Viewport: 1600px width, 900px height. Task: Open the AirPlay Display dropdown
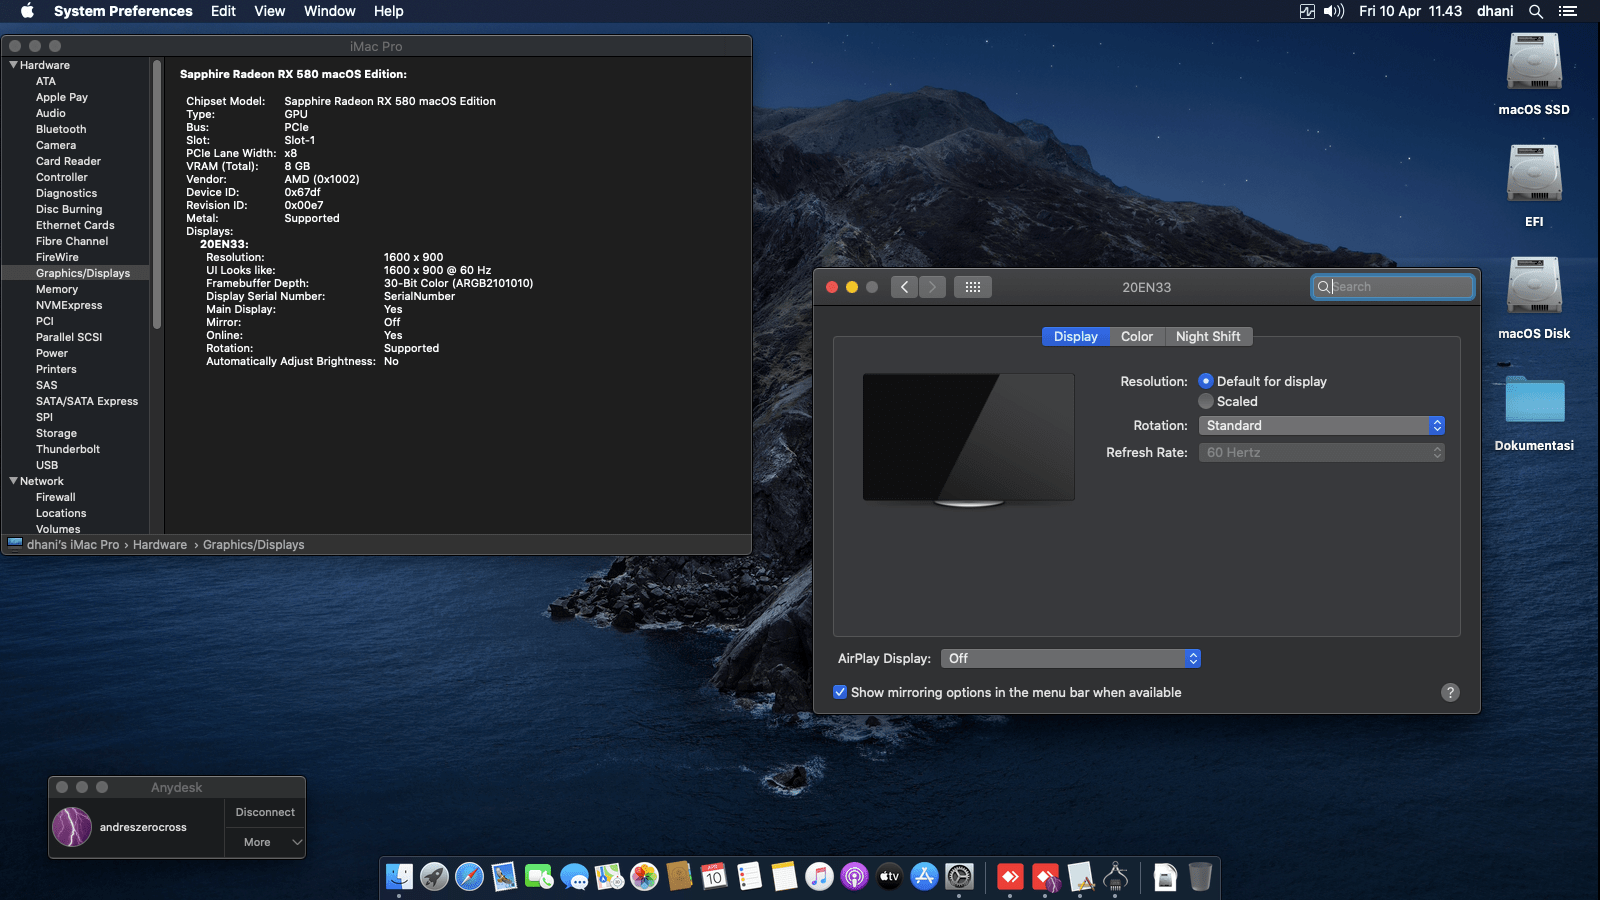[x=1070, y=658]
